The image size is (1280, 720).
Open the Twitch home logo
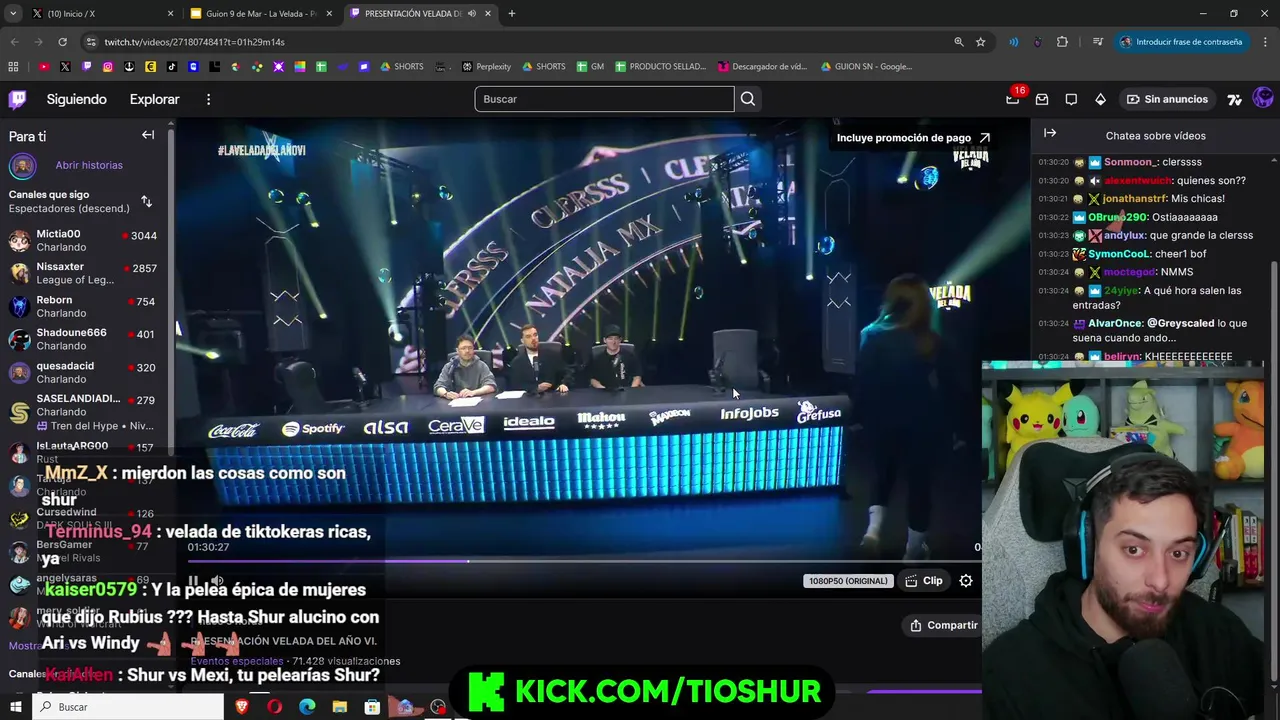click(x=18, y=99)
